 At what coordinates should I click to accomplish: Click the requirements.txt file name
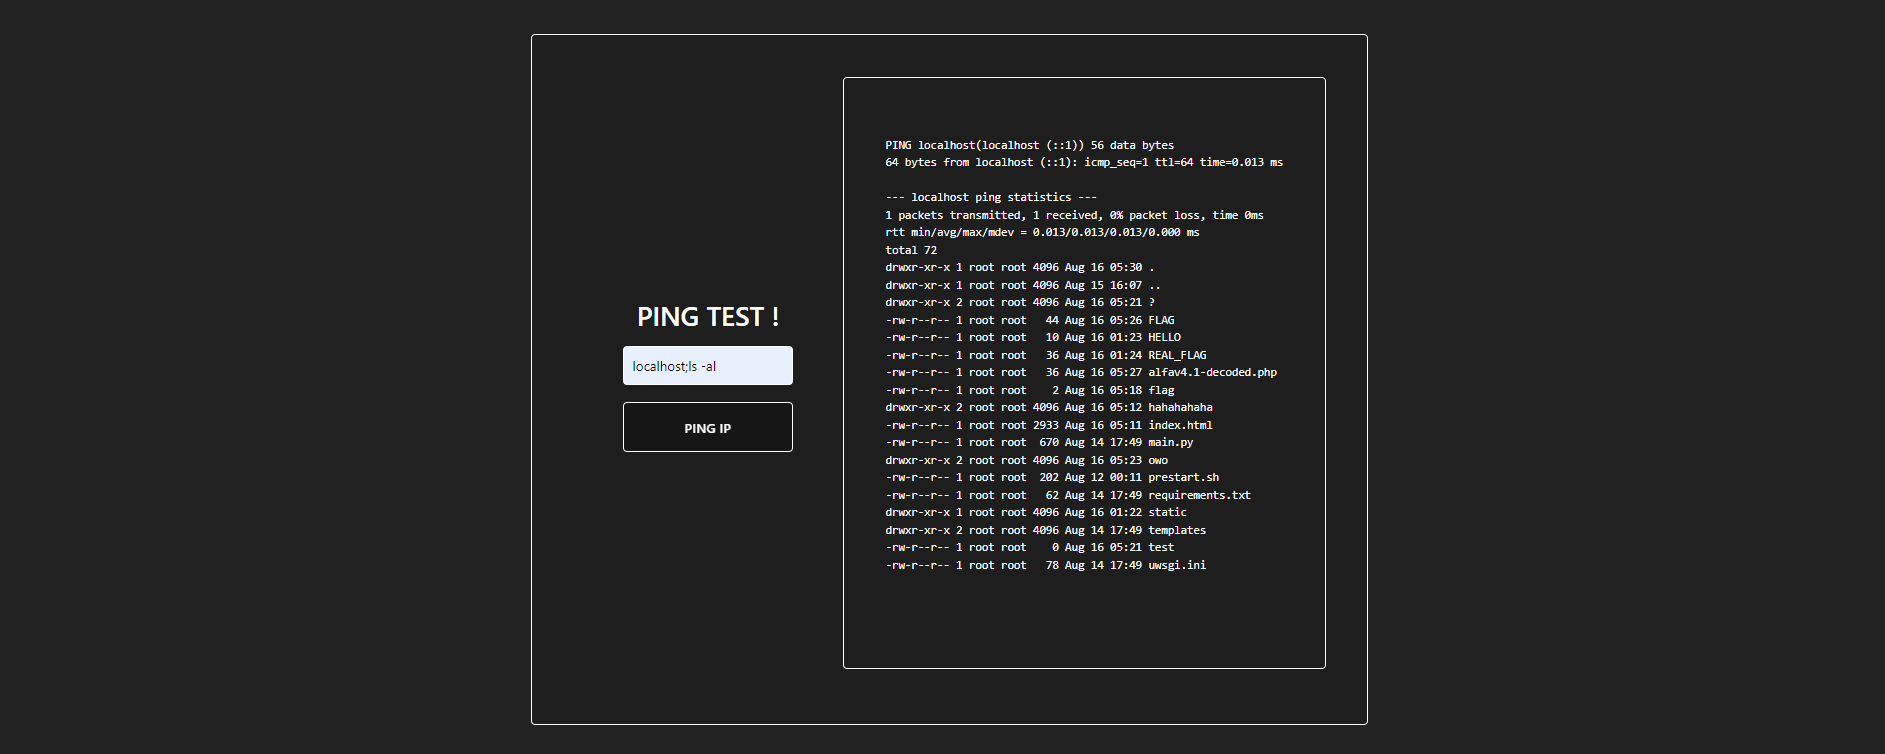[x=1199, y=495]
